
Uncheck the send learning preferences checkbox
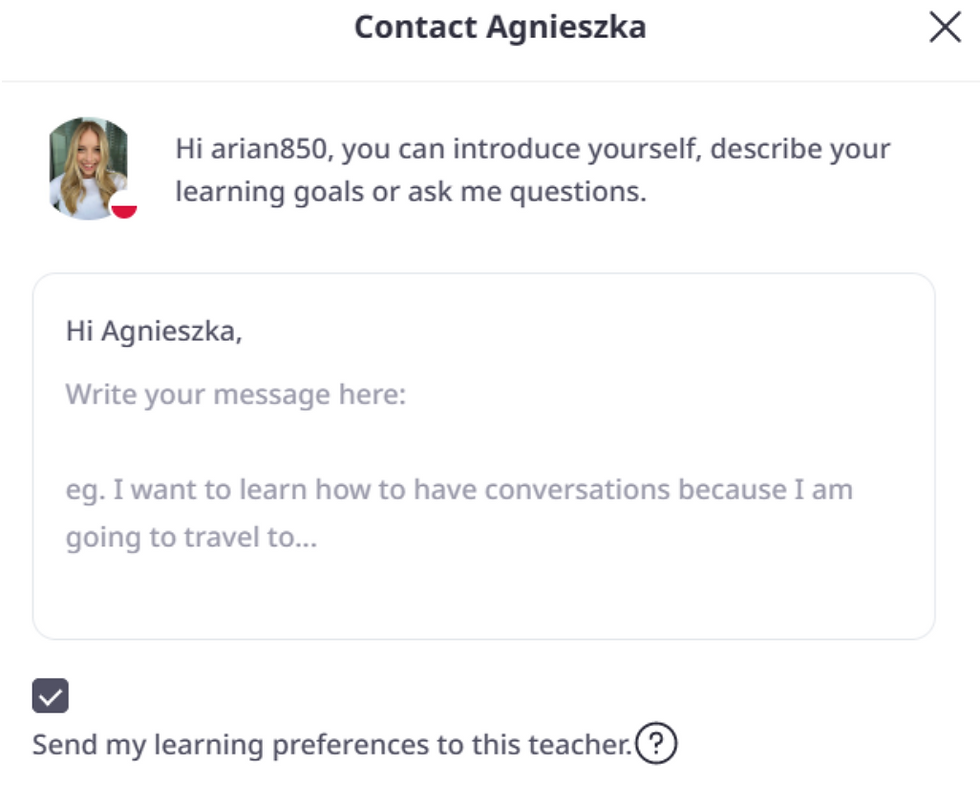pos(51,696)
